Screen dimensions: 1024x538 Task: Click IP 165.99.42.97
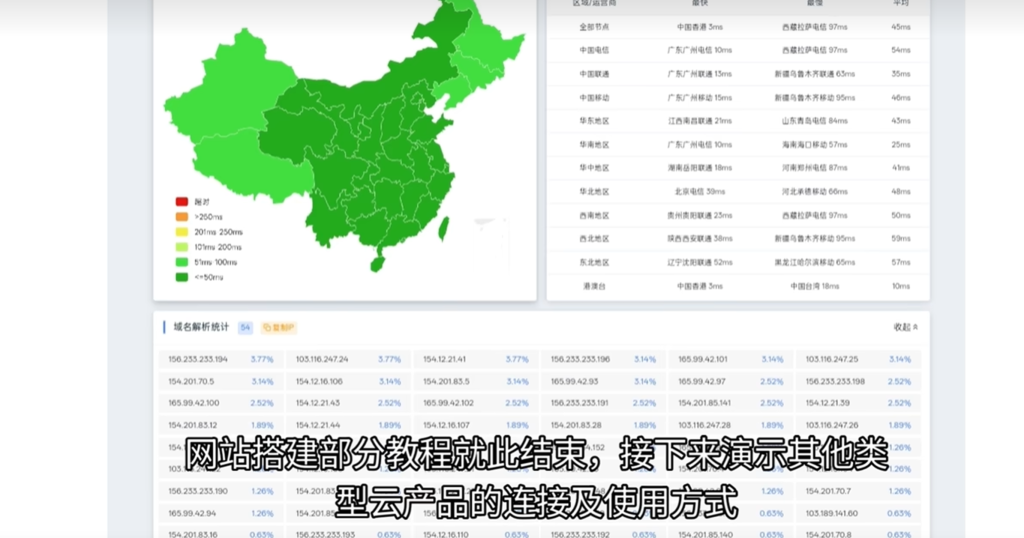pyautogui.click(x=702, y=381)
